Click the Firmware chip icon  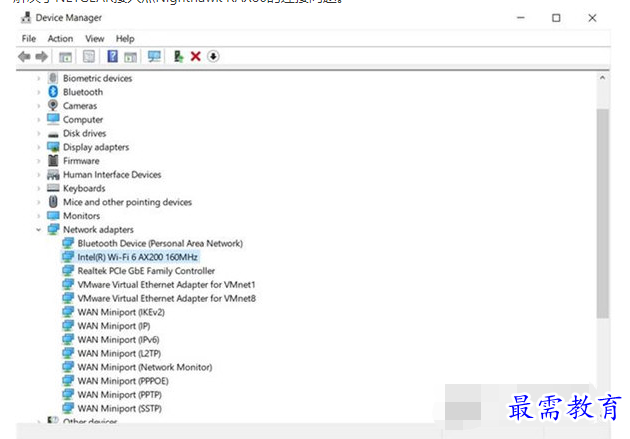53,161
